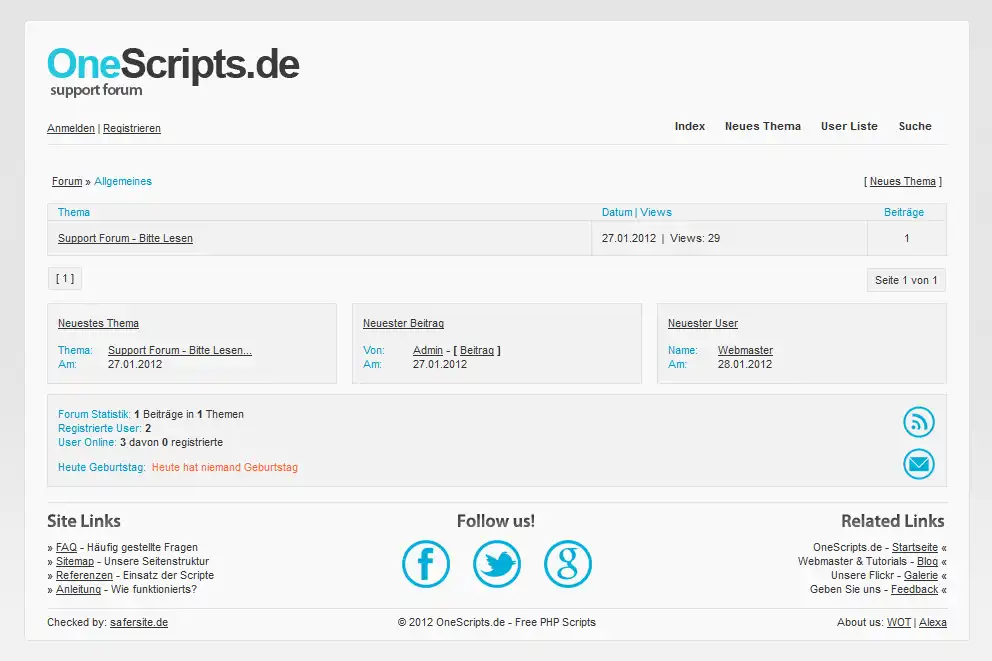
Task: Click the Anmelden link
Action: [x=71, y=128]
